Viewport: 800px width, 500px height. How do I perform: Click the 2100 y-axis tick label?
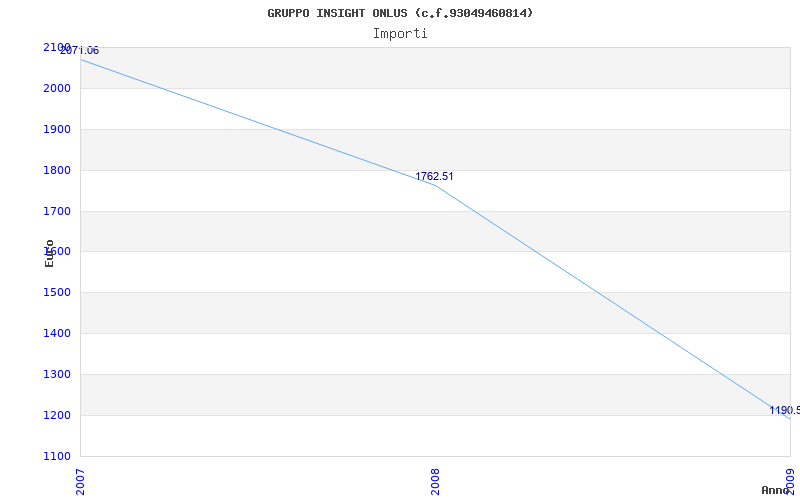tap(57, 47)
